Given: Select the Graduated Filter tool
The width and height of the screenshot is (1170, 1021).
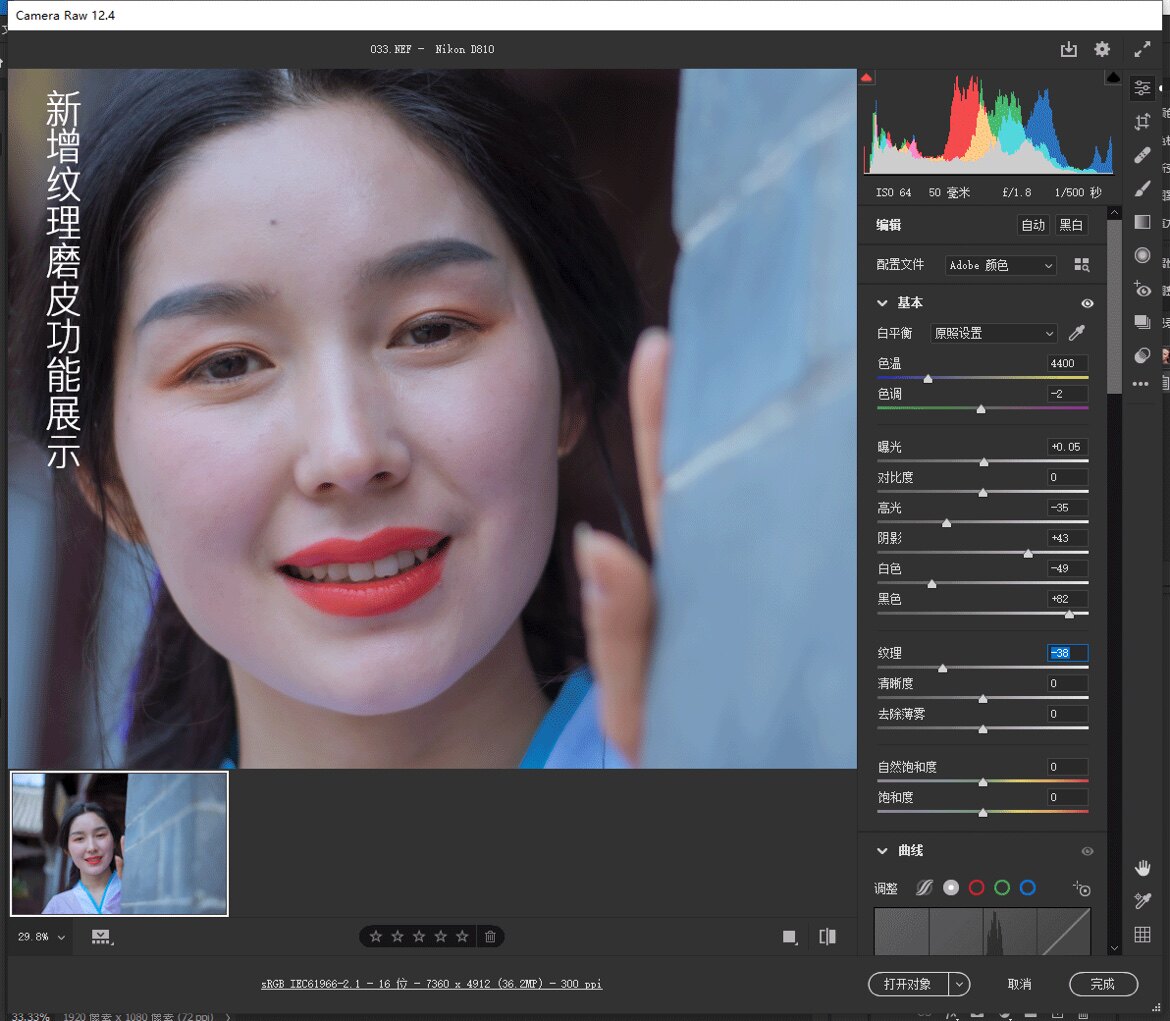Looking at the screenshot, I should pyautogui.click(x=1142, y=222).
